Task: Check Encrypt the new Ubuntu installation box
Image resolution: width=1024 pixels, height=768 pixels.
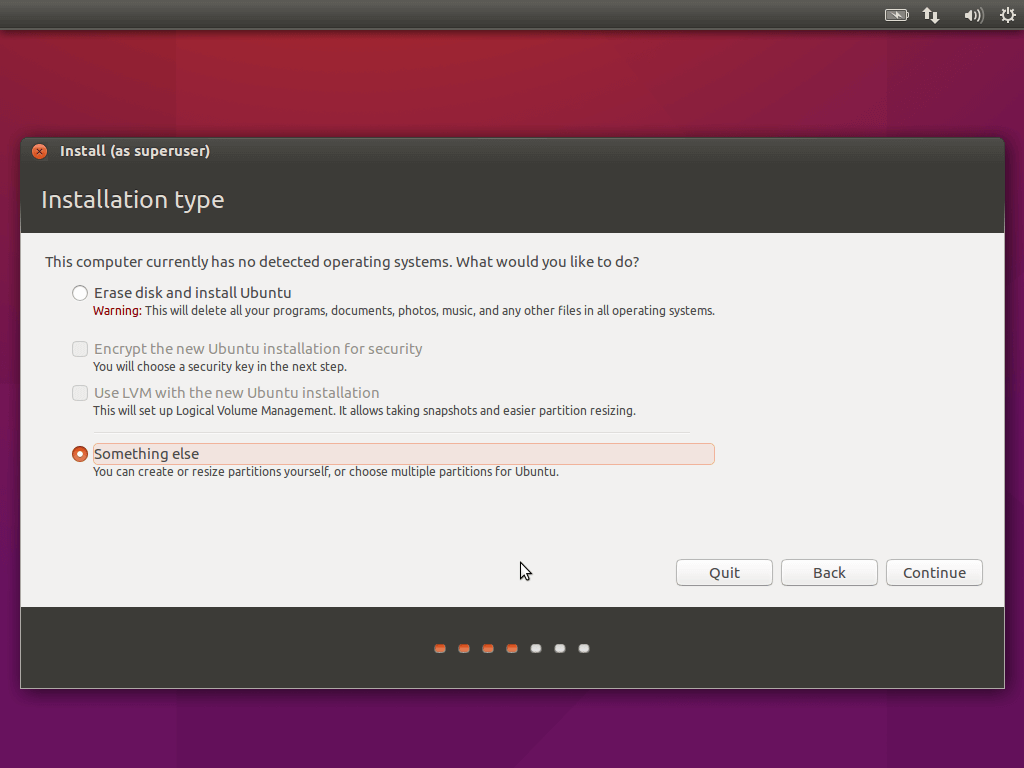Action: tap(80, 349)
